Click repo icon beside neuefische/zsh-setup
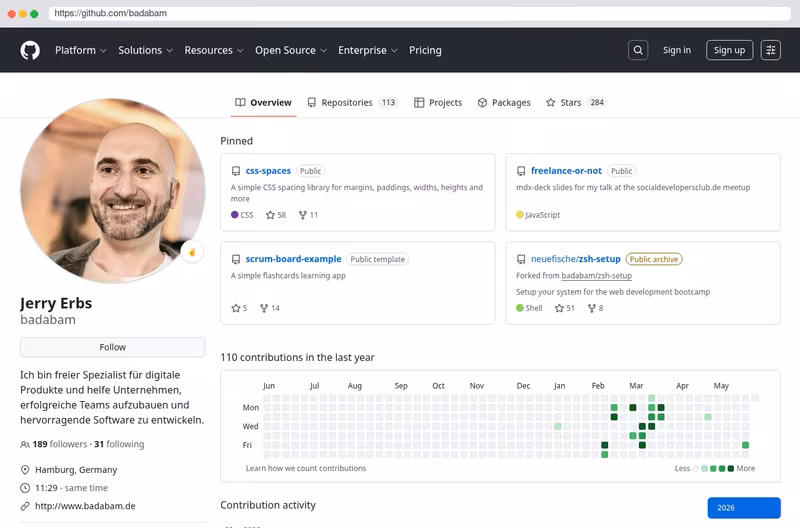 pos(521,259)
